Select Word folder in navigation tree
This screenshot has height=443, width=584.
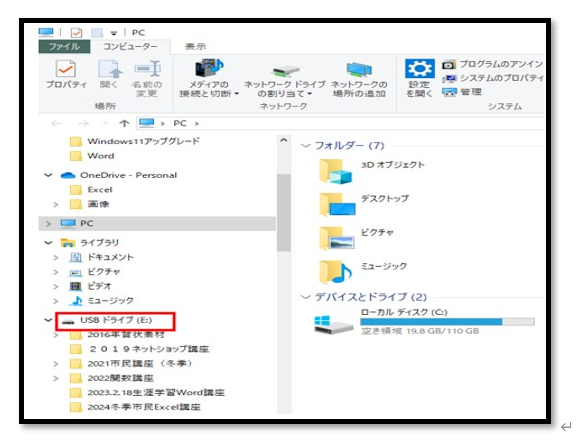coord(92,156)
